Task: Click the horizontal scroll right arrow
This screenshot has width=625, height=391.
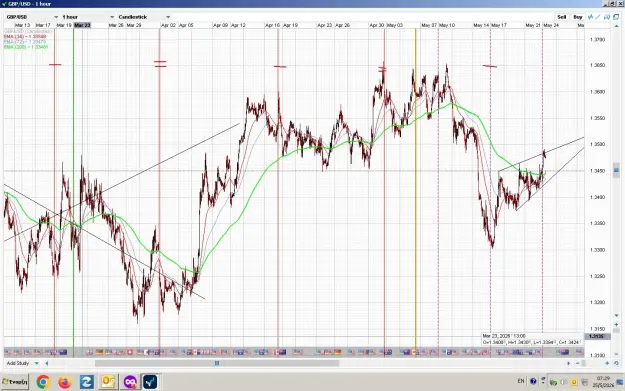Action: [x=569, y=363]
